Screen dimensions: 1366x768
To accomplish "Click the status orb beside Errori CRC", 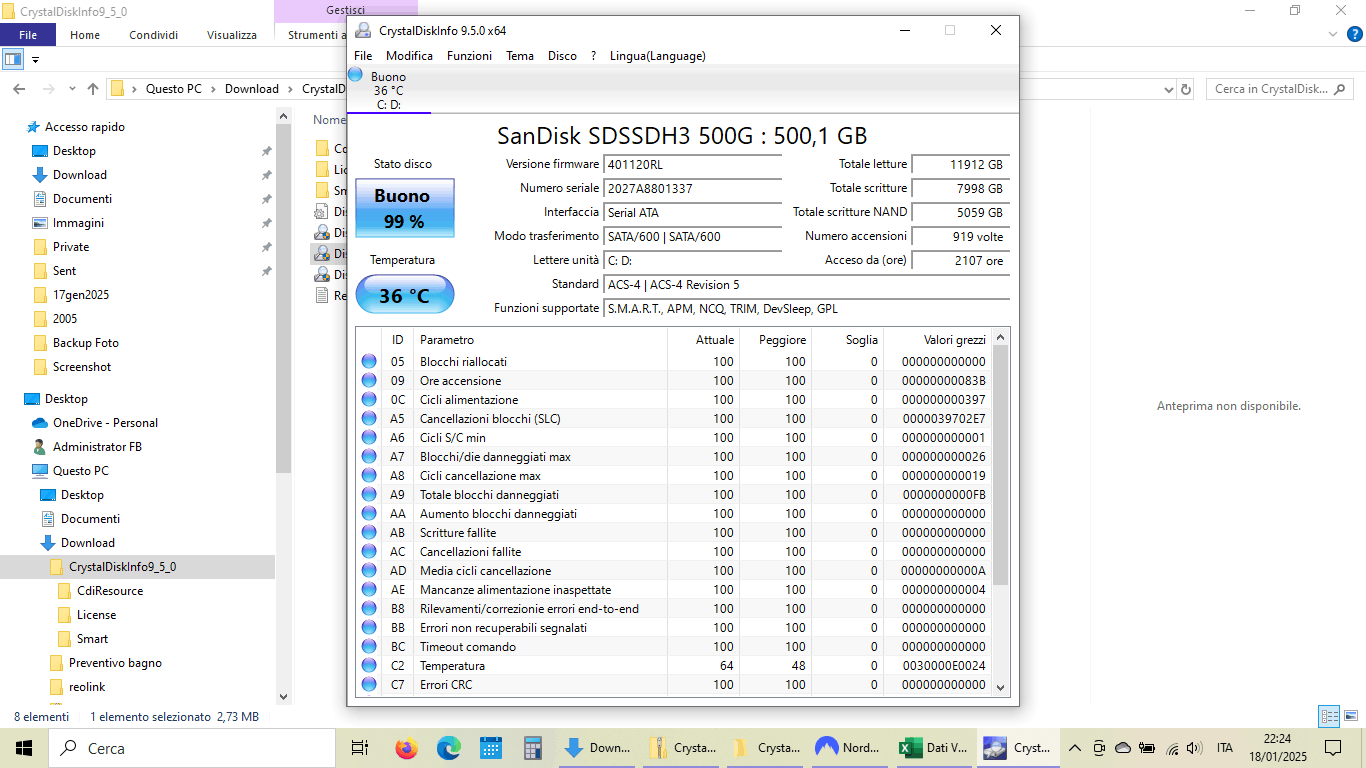I will (369, 684).
